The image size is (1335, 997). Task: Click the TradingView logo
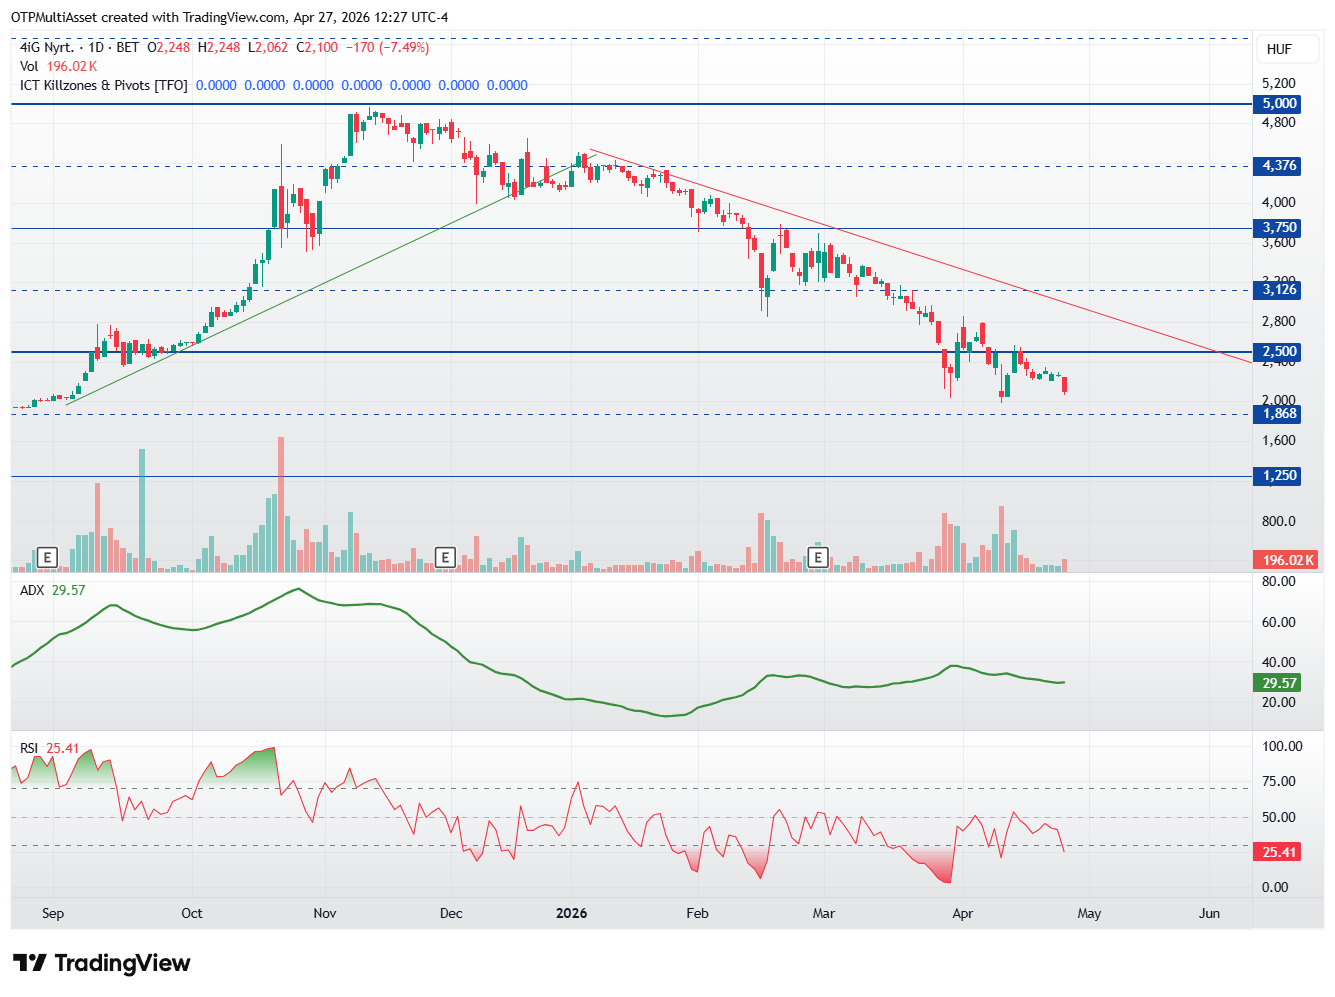coord(101,963)
